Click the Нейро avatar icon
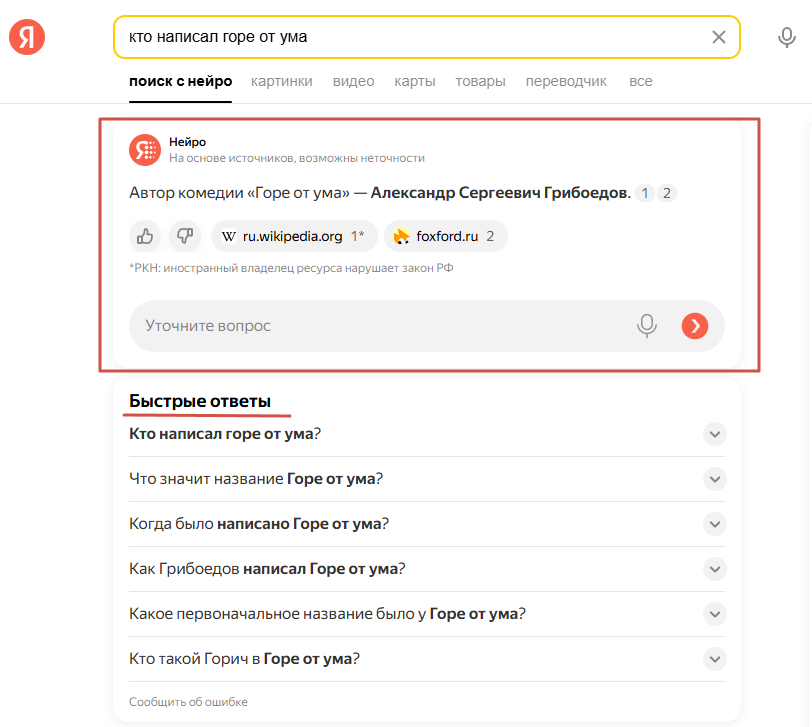The image size is (812, 727). (x=145, y=150)
